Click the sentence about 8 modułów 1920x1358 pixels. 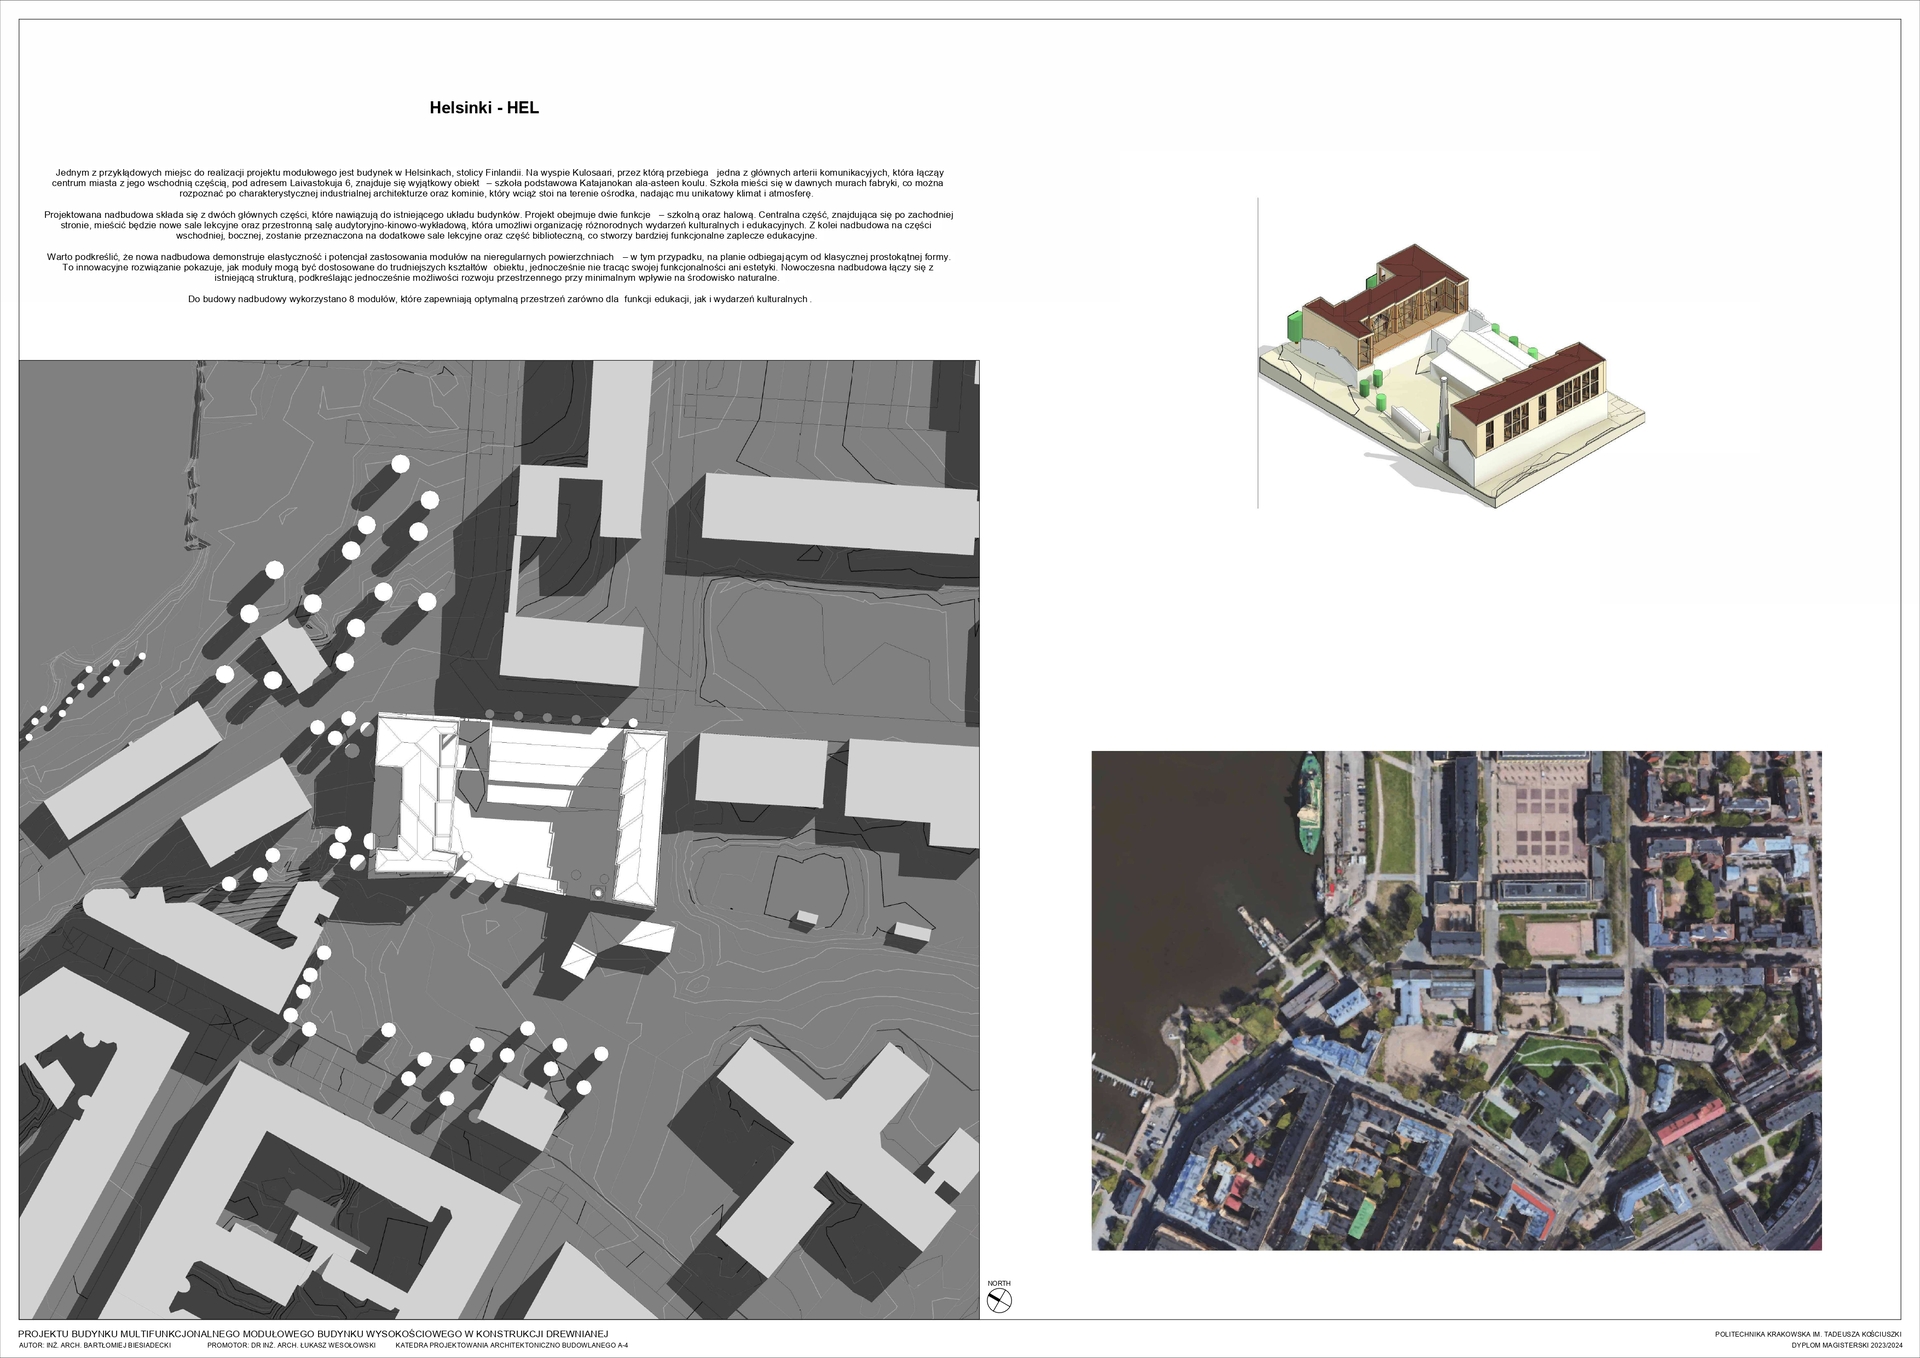(498, 299)
